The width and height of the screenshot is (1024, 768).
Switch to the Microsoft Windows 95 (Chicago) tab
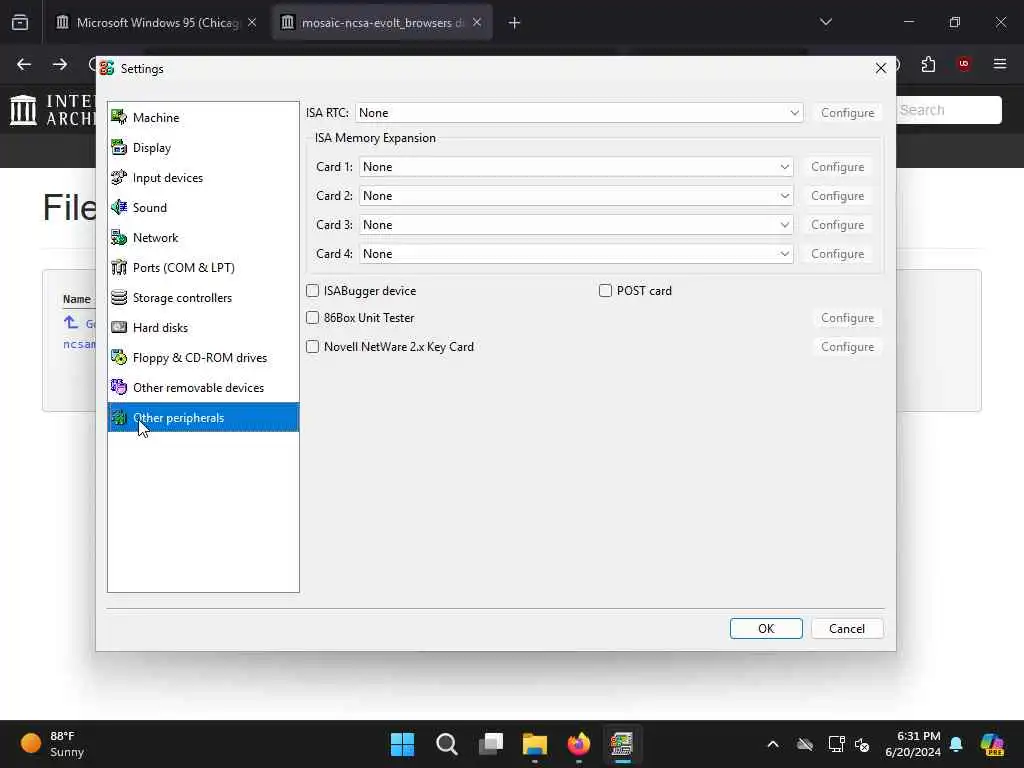(157, 23)
